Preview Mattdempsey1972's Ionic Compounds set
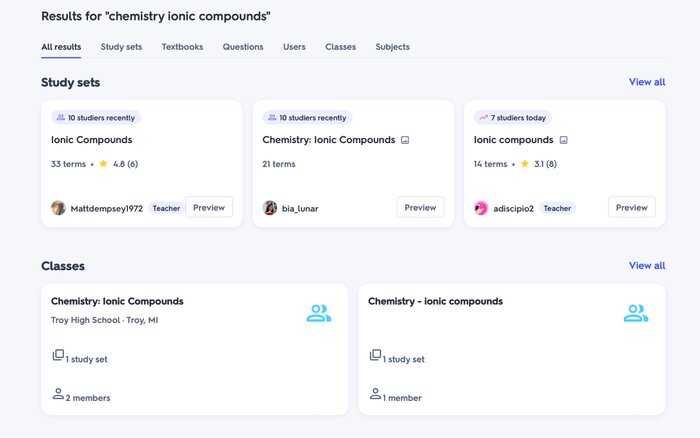This screenshot has height=438, width=700. coord(209,208)
